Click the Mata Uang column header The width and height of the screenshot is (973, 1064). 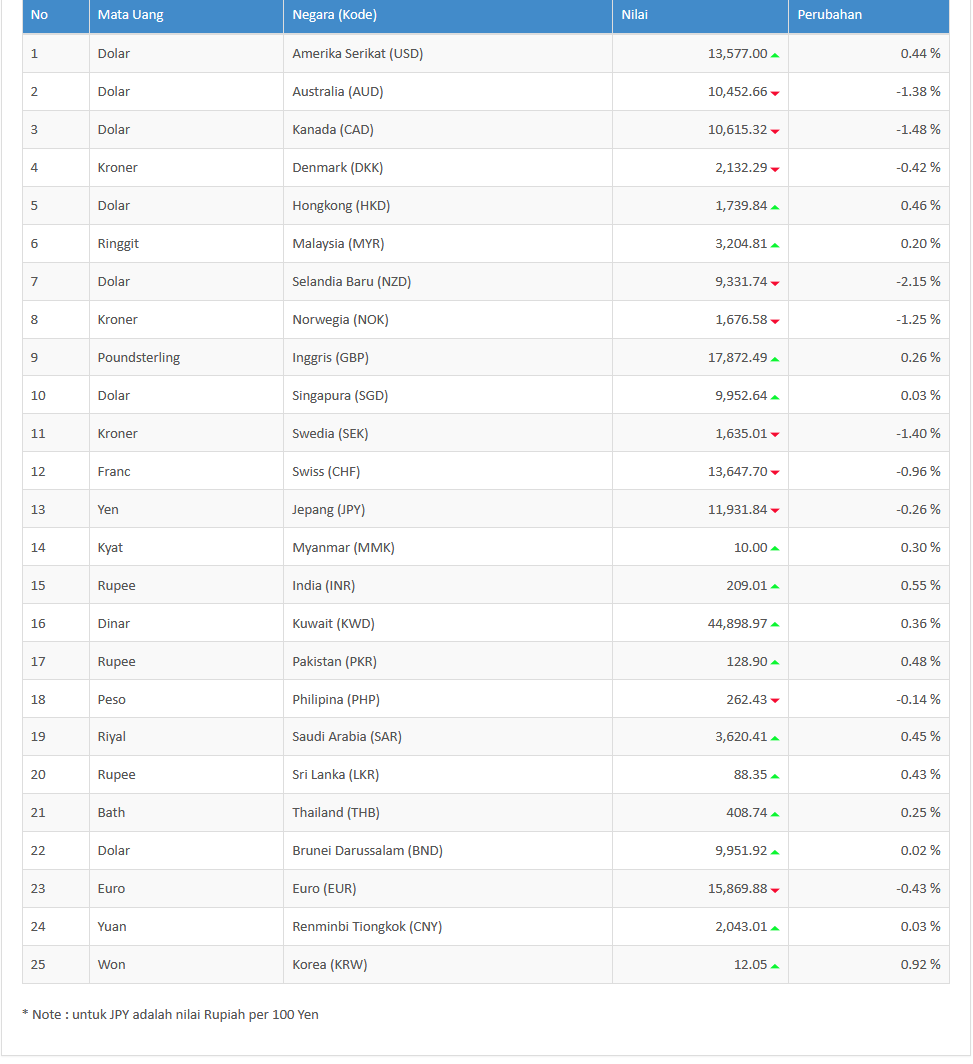click(x=187, y=16)
